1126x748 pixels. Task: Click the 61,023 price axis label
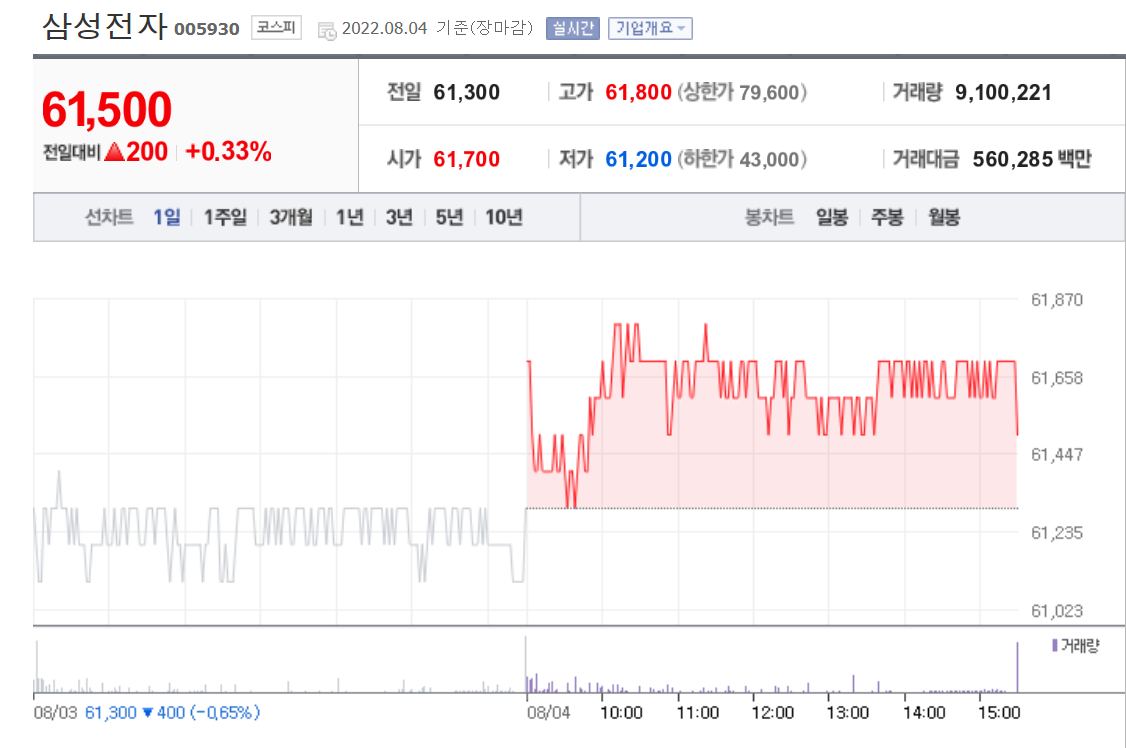pyautogui.click(x=1057, y=611)
